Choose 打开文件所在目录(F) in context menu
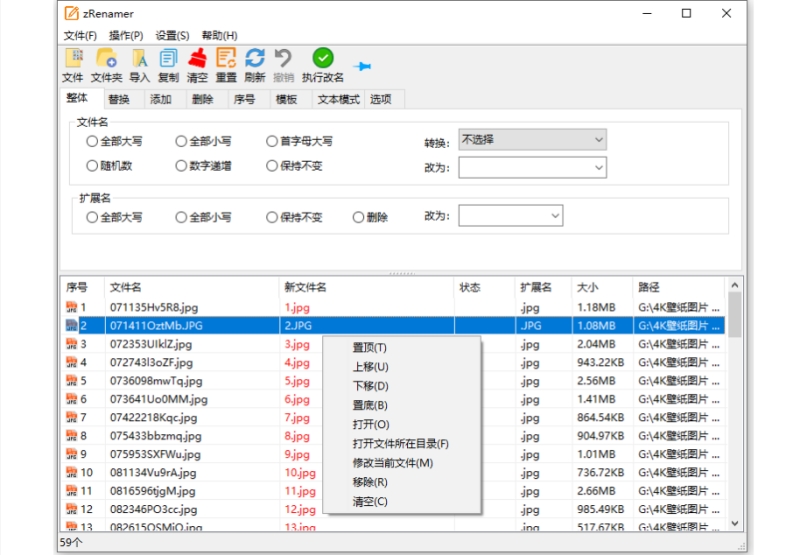This screenshot has width=800, height=555. pos(402,444)
